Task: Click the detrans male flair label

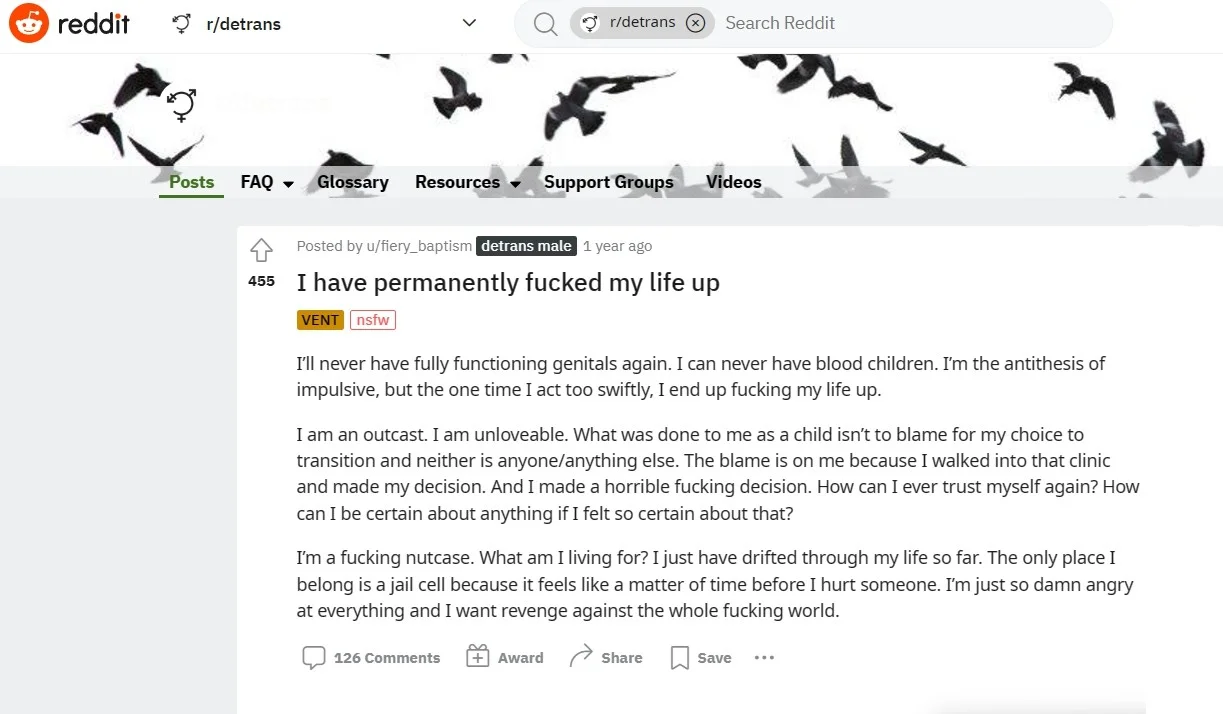Action: pyautogui.click(x=526, y=246)
